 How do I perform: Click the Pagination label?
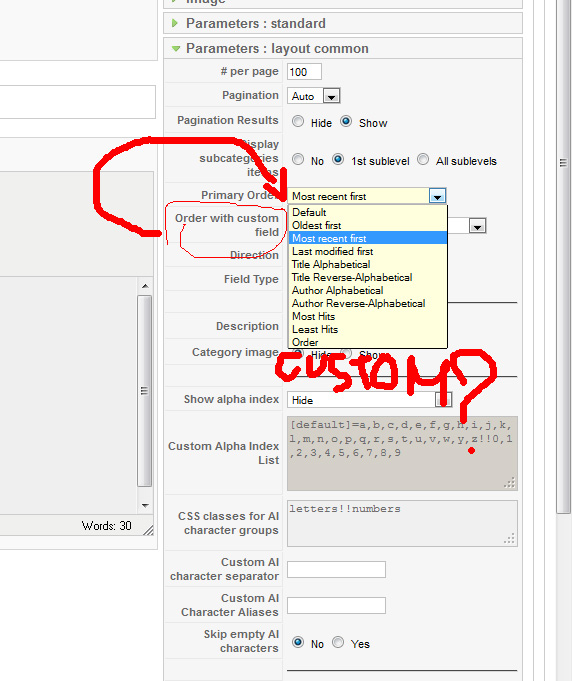(x=250, y=95)
